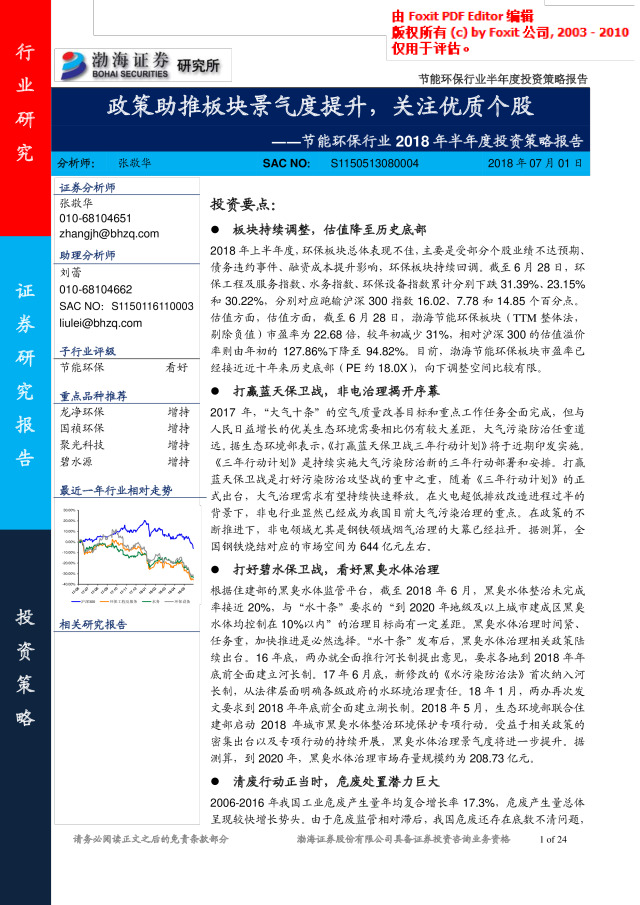The width and height of the screenshot is (640, 905).
Task: Click the Foxit PDF Editor notice text
Action: click(x=510, y=32)
